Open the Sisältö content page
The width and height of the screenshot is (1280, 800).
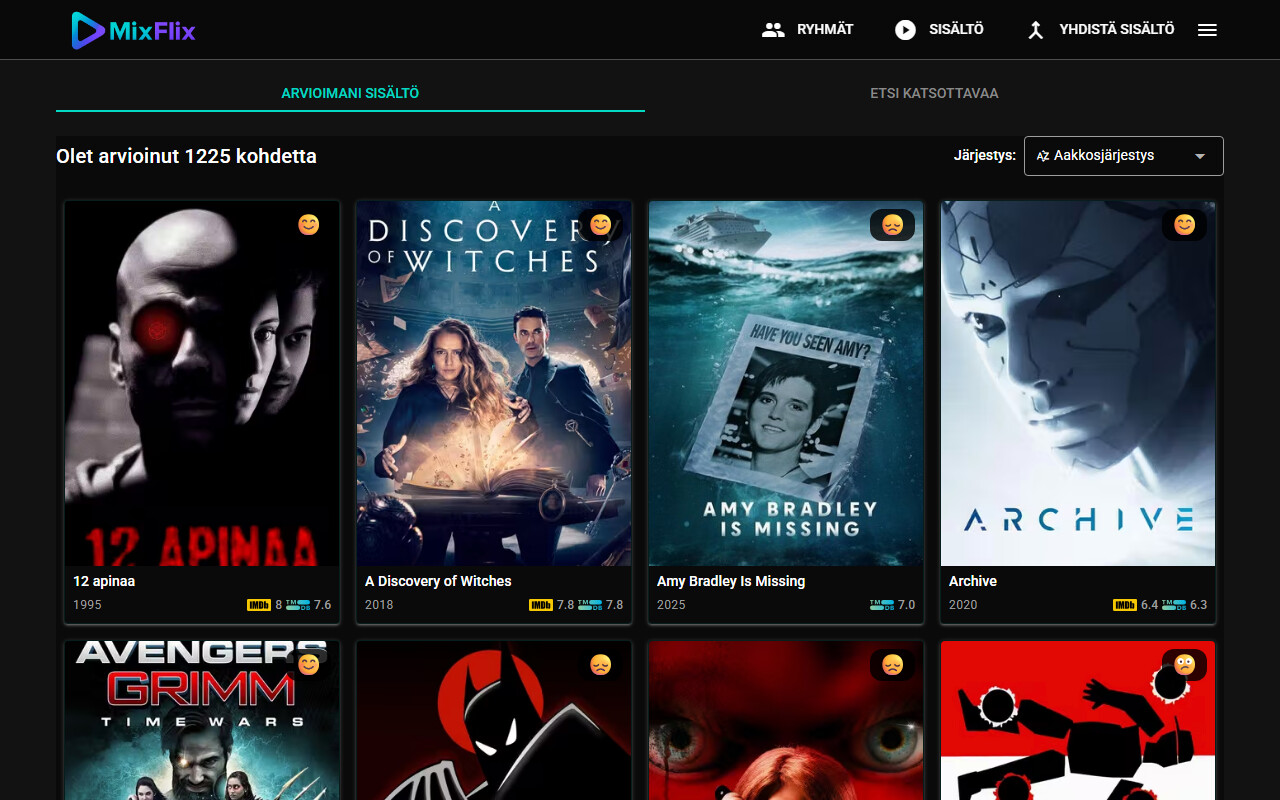coord(939,30)
